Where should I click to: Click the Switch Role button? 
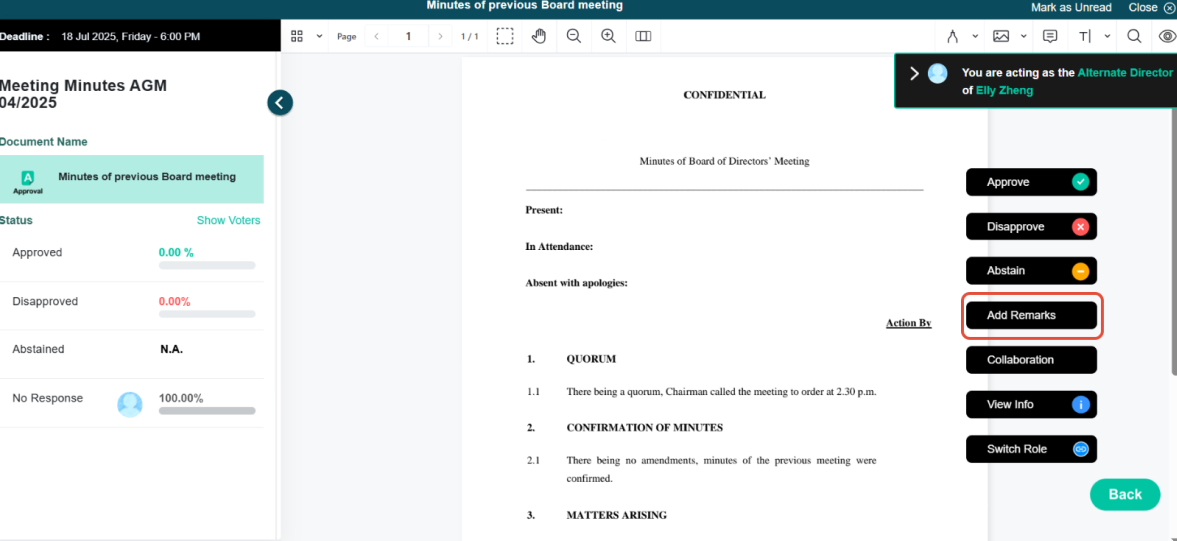pyautogui.click(x=1031, y=449)
